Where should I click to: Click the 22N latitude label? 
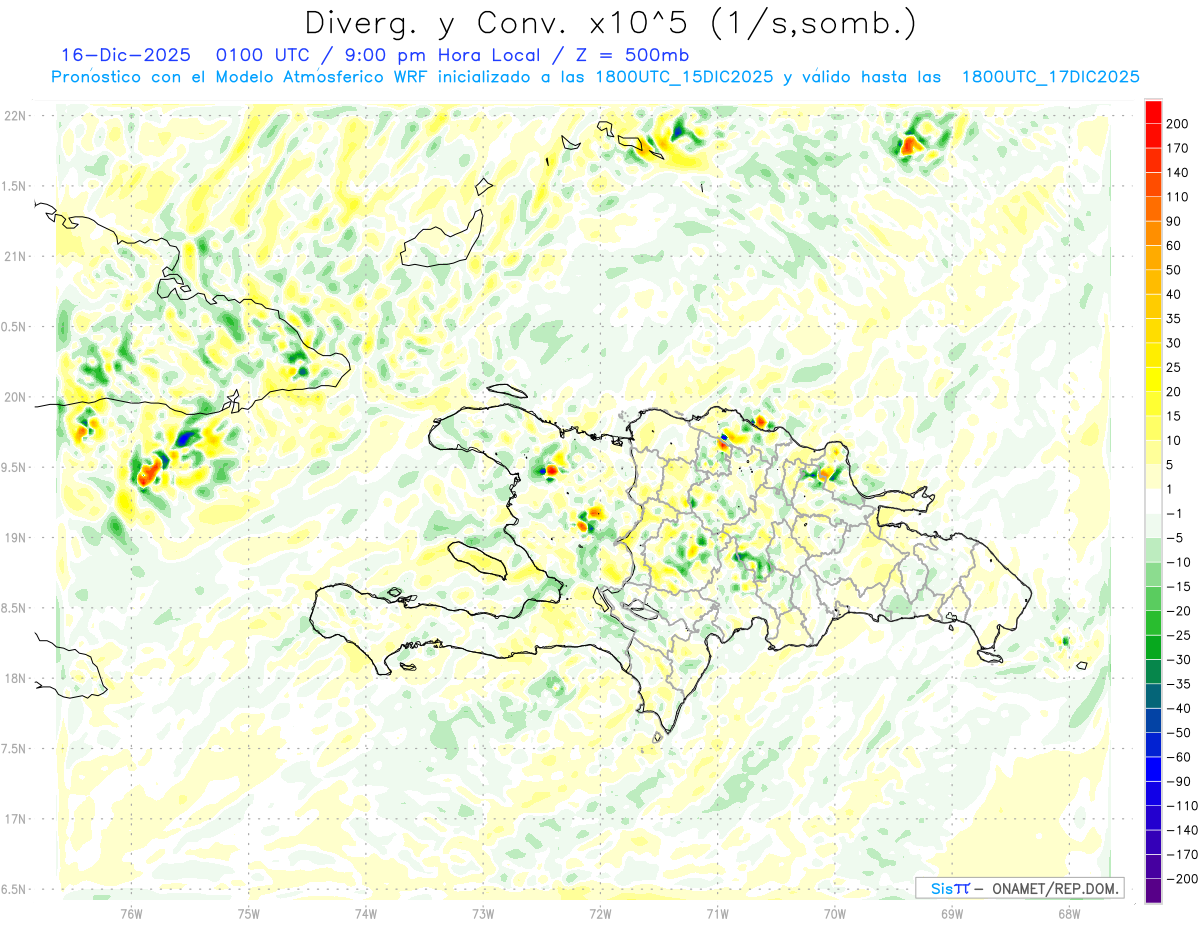[x=15, y=116]
